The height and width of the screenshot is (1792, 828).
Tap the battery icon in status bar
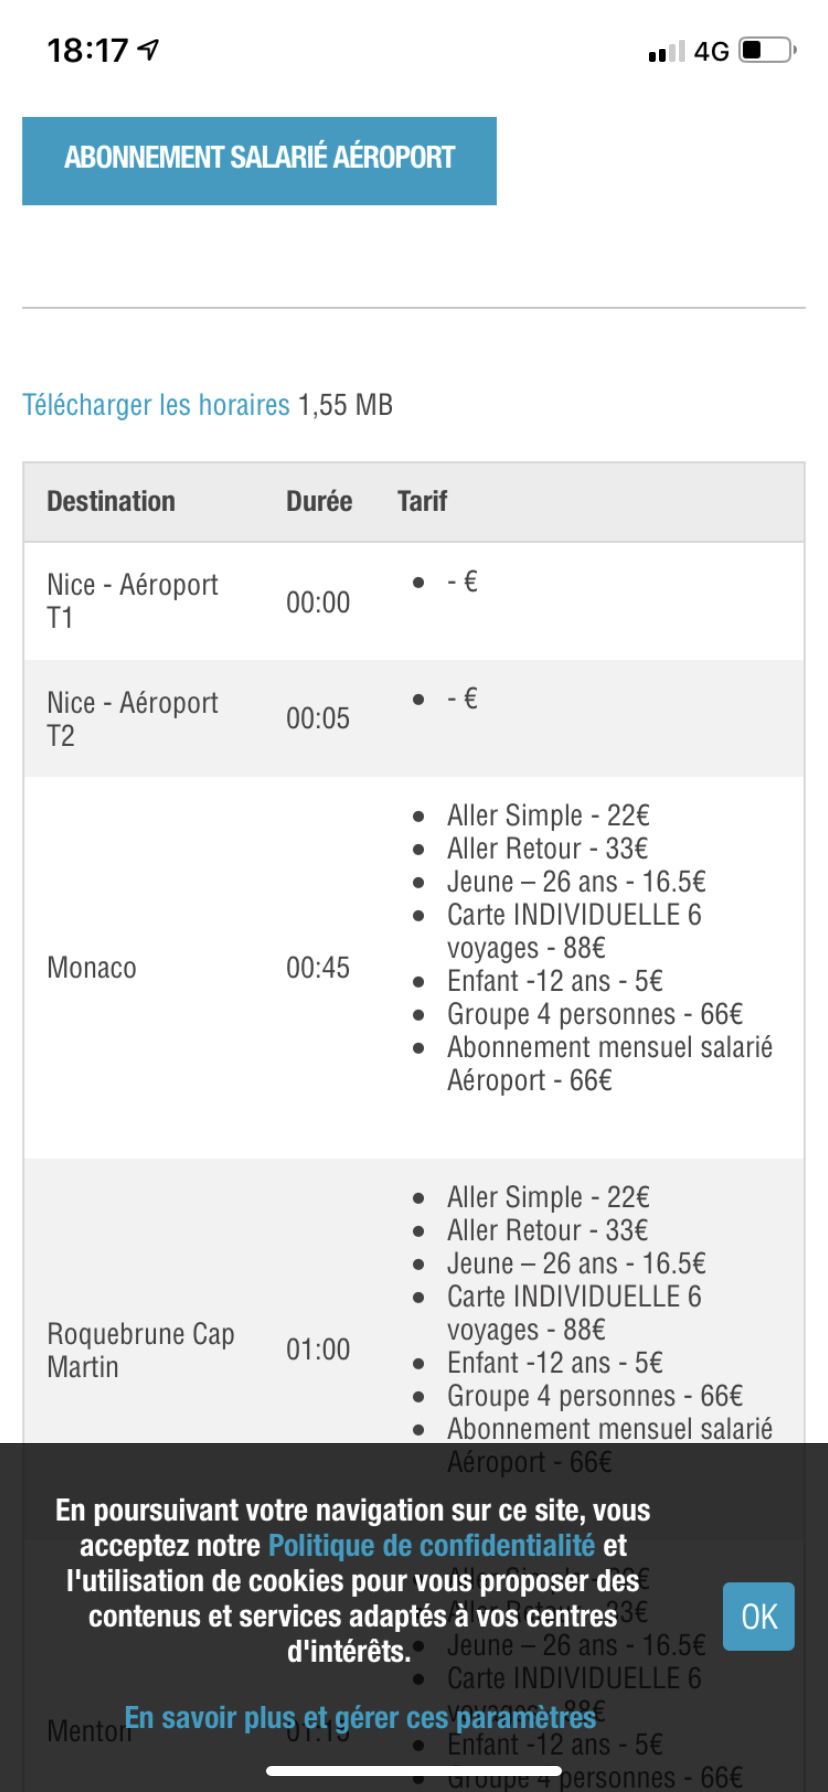click(x=766, y=50)
